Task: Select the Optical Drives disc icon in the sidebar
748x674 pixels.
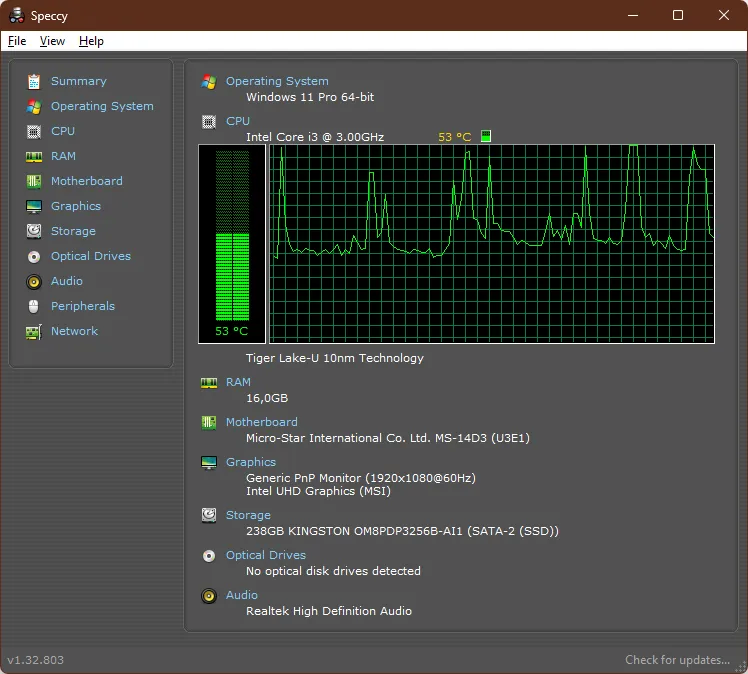Action: click(x=34, y=256)
